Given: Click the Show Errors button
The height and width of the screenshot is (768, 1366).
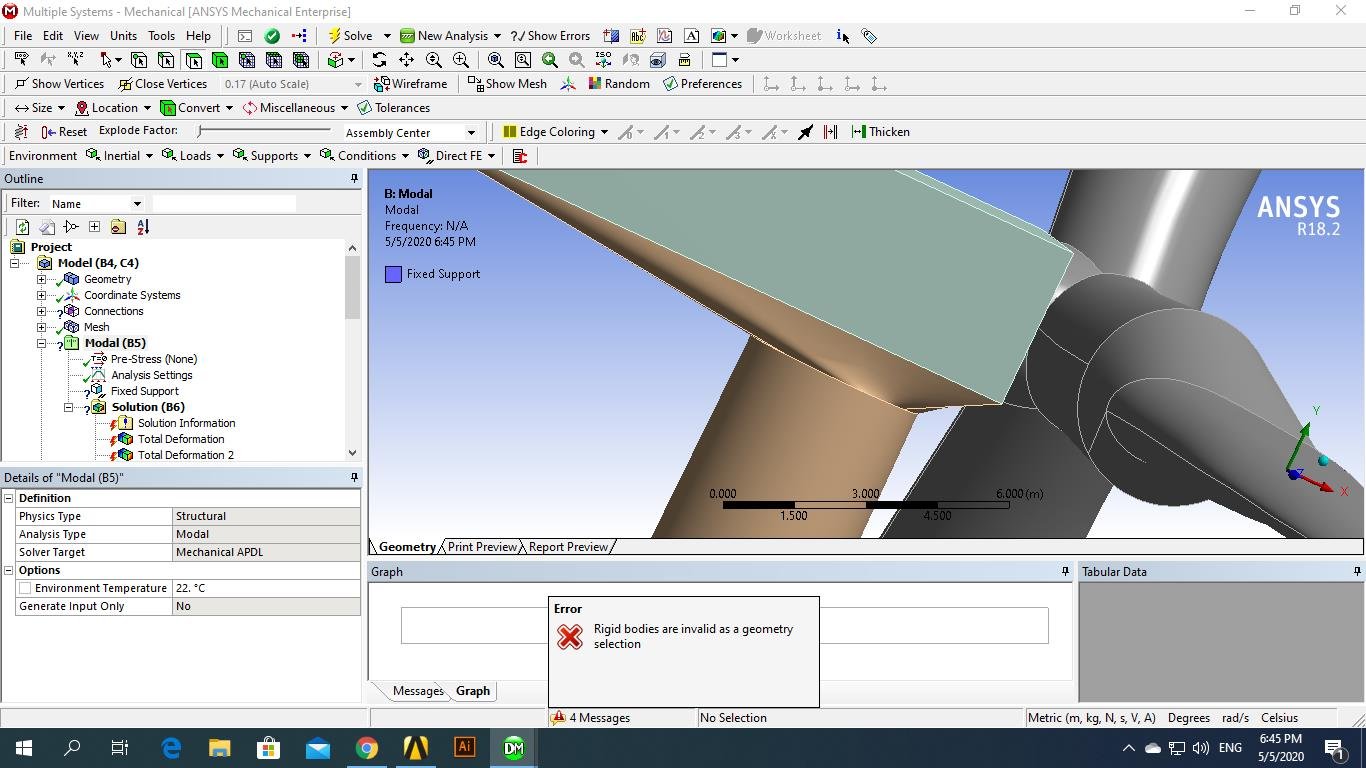Looking at the screenshot, I should pos(550,36).
